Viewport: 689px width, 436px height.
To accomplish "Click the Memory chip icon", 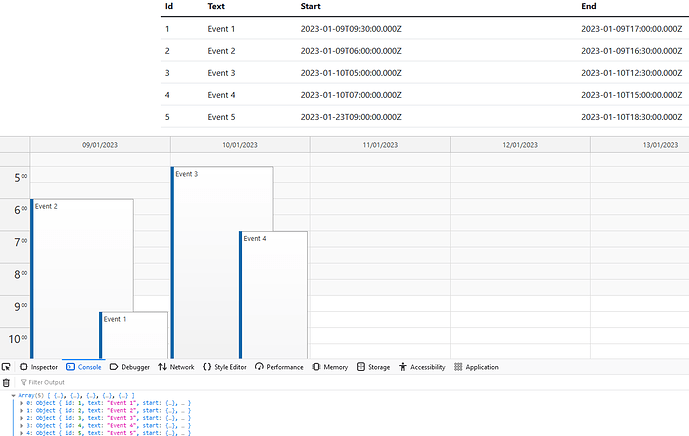I will (316, 367).
